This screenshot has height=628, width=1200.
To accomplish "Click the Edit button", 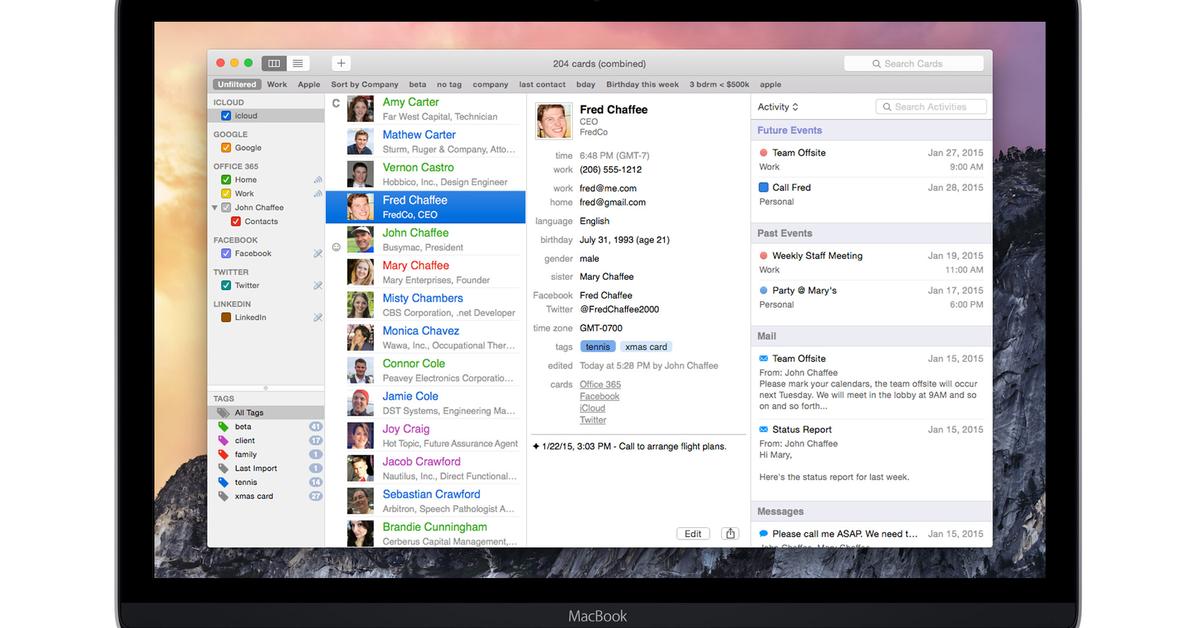I will coord(693,534).
